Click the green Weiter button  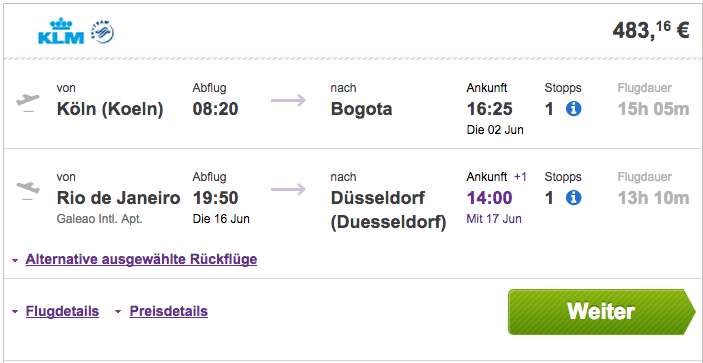point(602,311)
